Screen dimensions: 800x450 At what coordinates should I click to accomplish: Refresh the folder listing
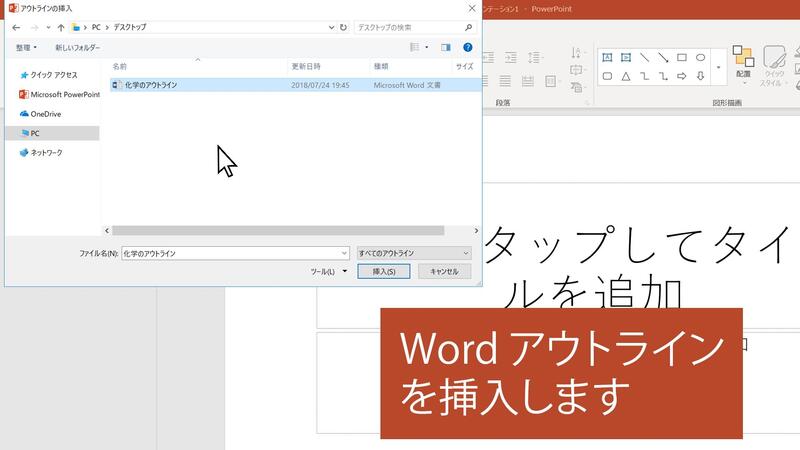tap(343, 28)
